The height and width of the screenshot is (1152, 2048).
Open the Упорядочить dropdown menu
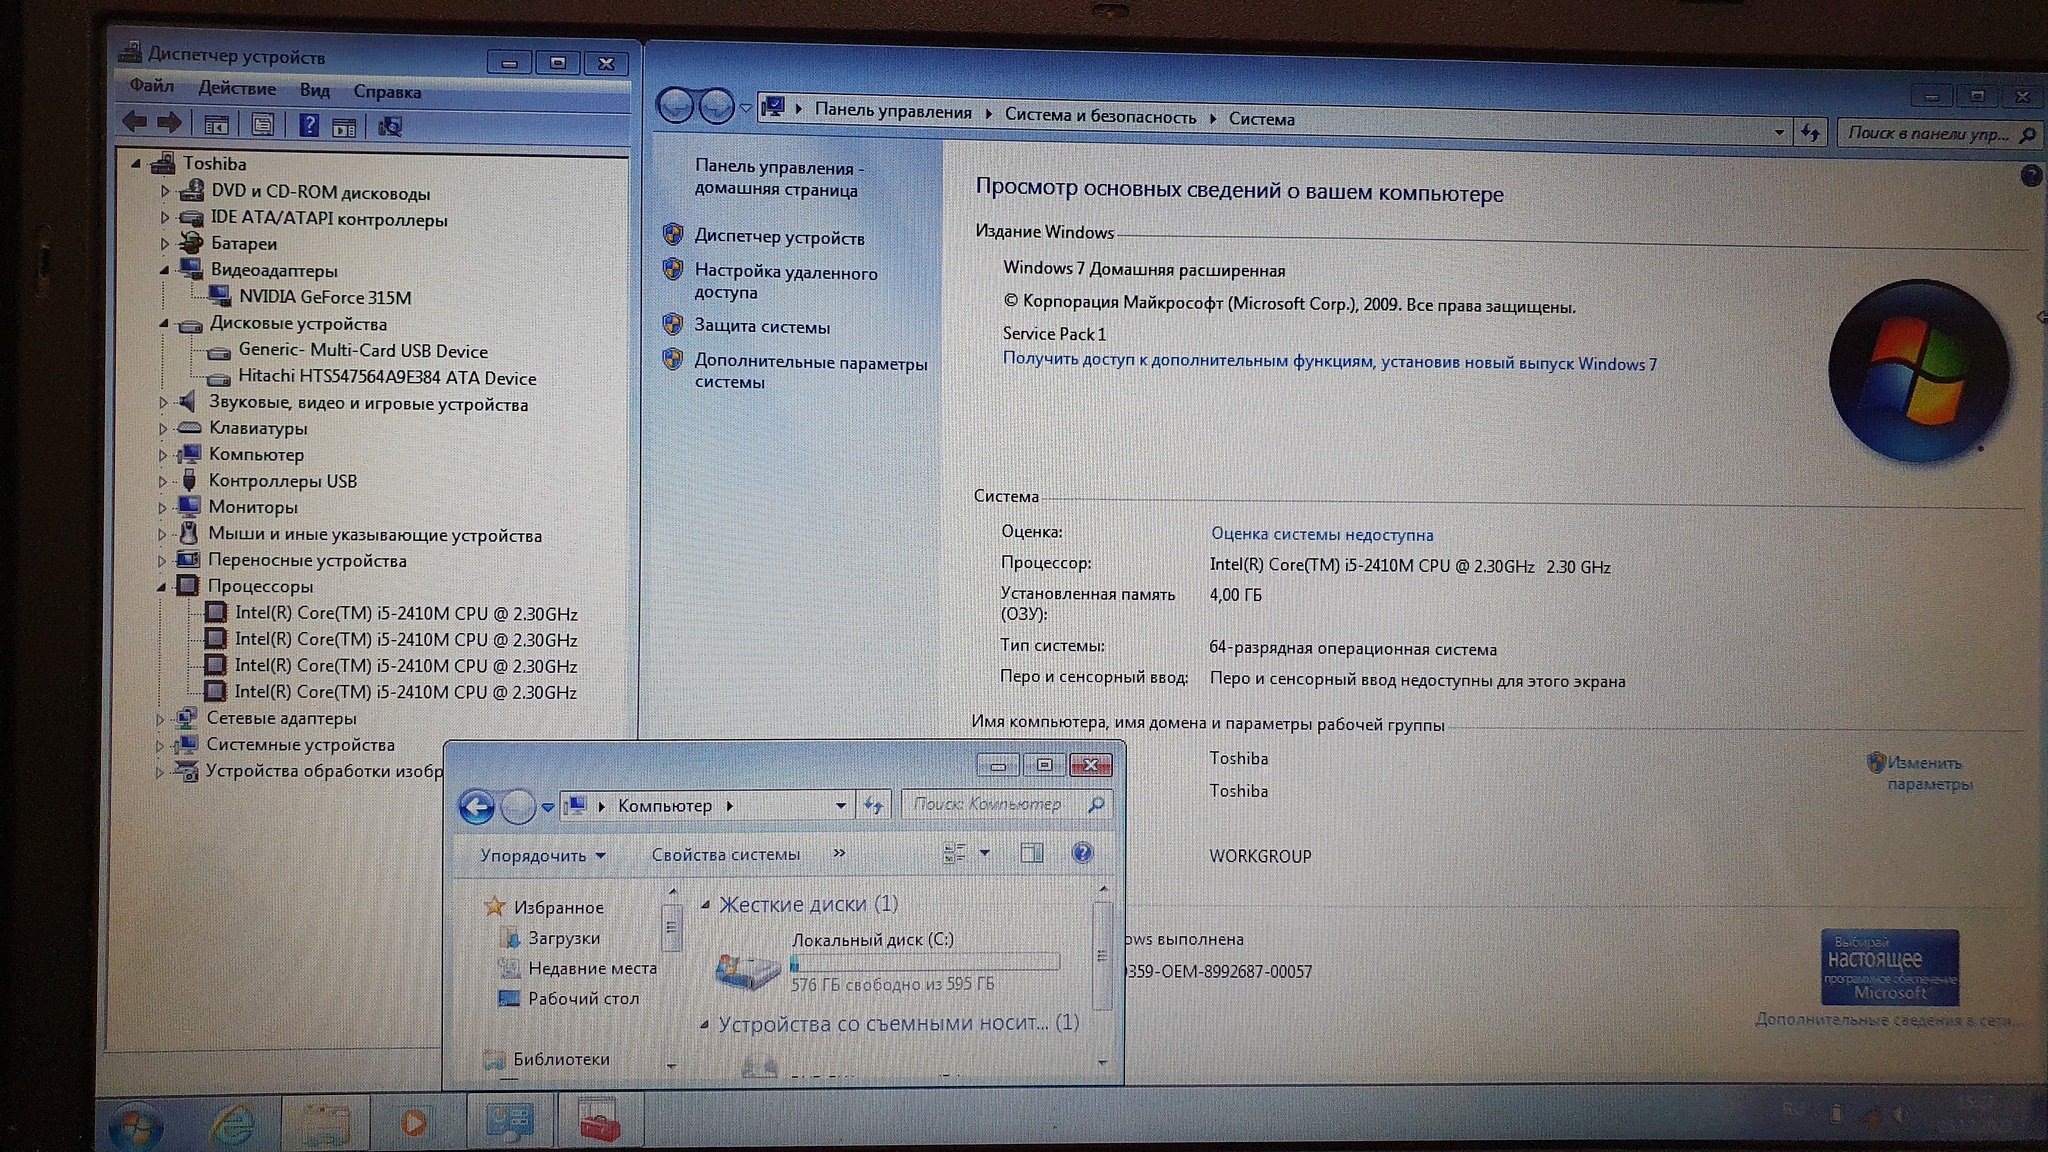click(x=542, y=855)
